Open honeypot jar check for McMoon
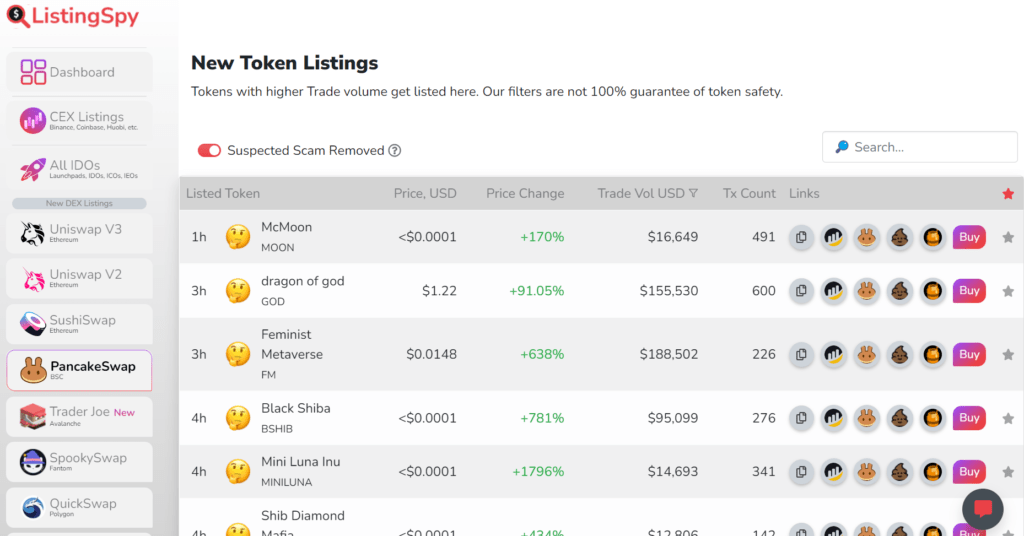This screenshot has height=536, width=1024. [x=933, y=237]
